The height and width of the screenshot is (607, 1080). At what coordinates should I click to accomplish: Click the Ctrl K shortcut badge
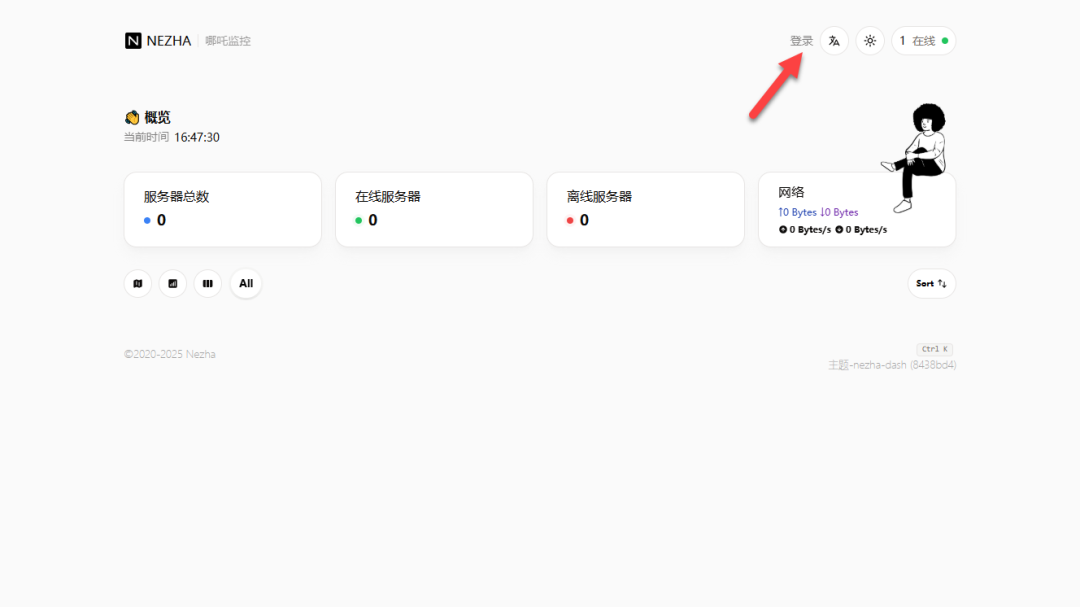click(x=935, y=349)
